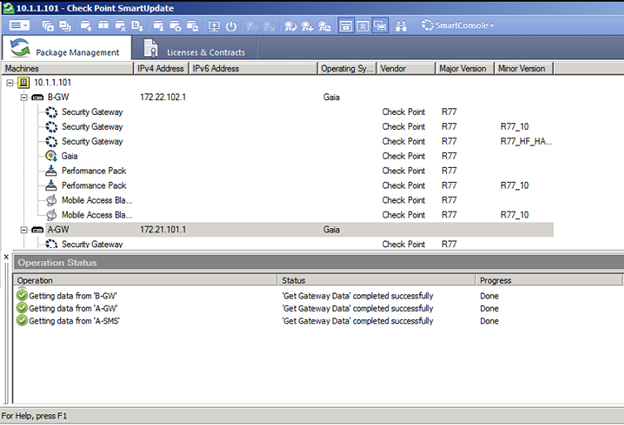Image resolution: width=624 pixels, height=425 pixels.
Task: Close the Operation Status pane
Action: point(6,257)
